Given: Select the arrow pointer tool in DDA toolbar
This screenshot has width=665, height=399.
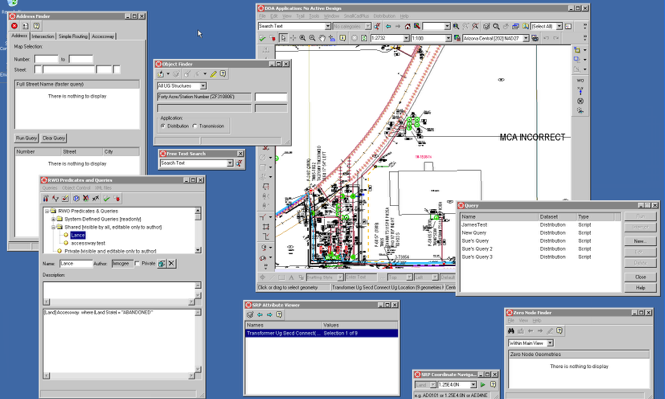Looking at the screenshot, I should coord(283,38).
